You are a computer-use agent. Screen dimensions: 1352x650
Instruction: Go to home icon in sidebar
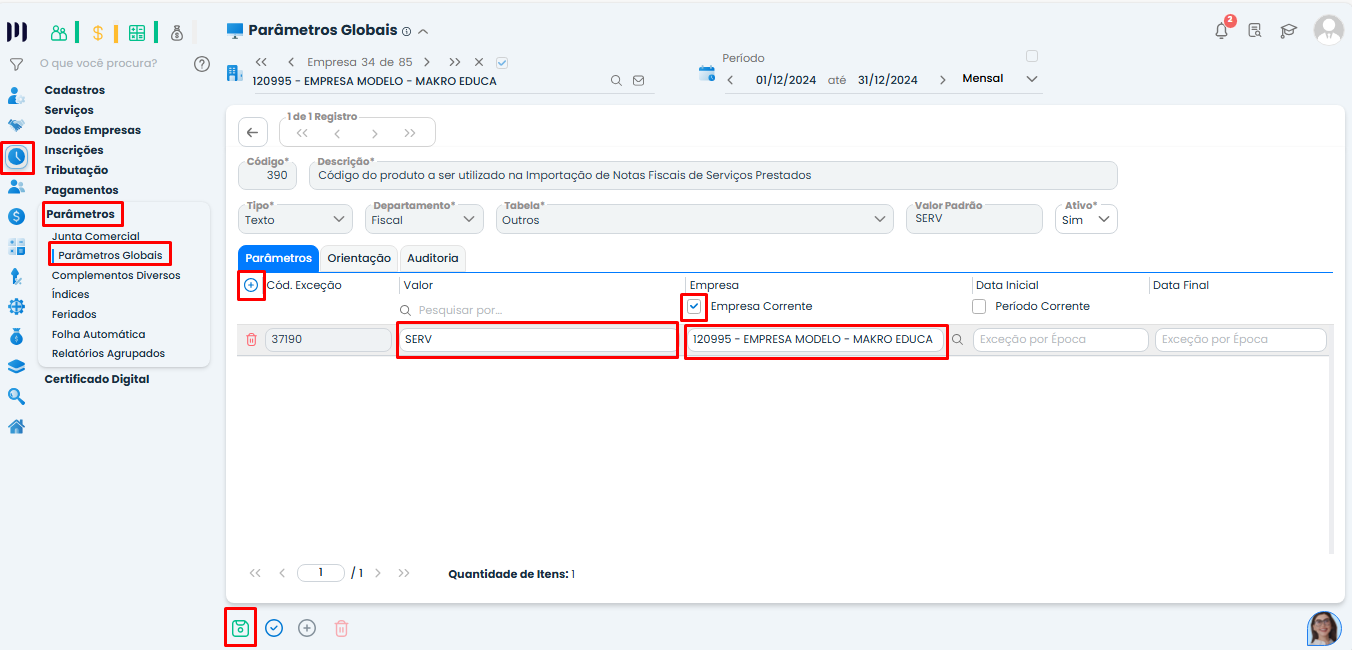pos(16,426)
